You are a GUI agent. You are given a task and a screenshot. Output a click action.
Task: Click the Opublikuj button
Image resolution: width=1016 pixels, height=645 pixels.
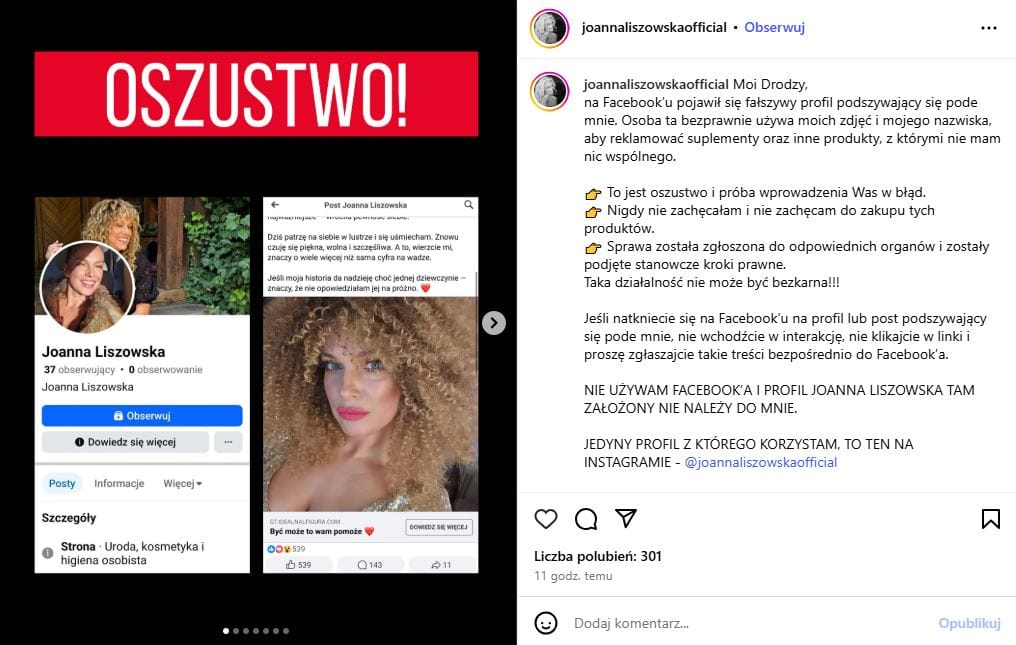pyautogui.click(x=969, y=623)
